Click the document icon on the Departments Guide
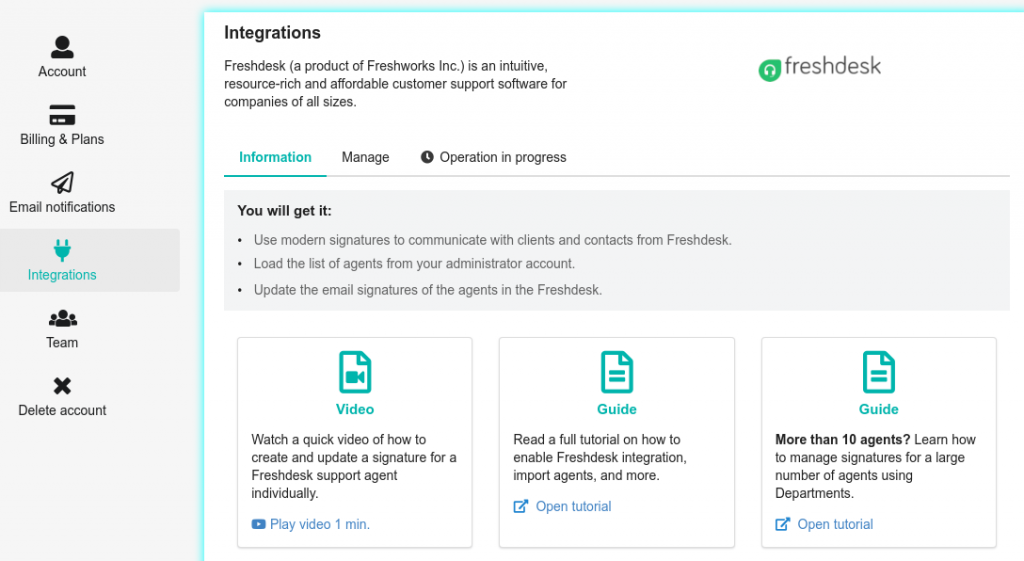Screen dimensions: 1024x561 point(878,372)
